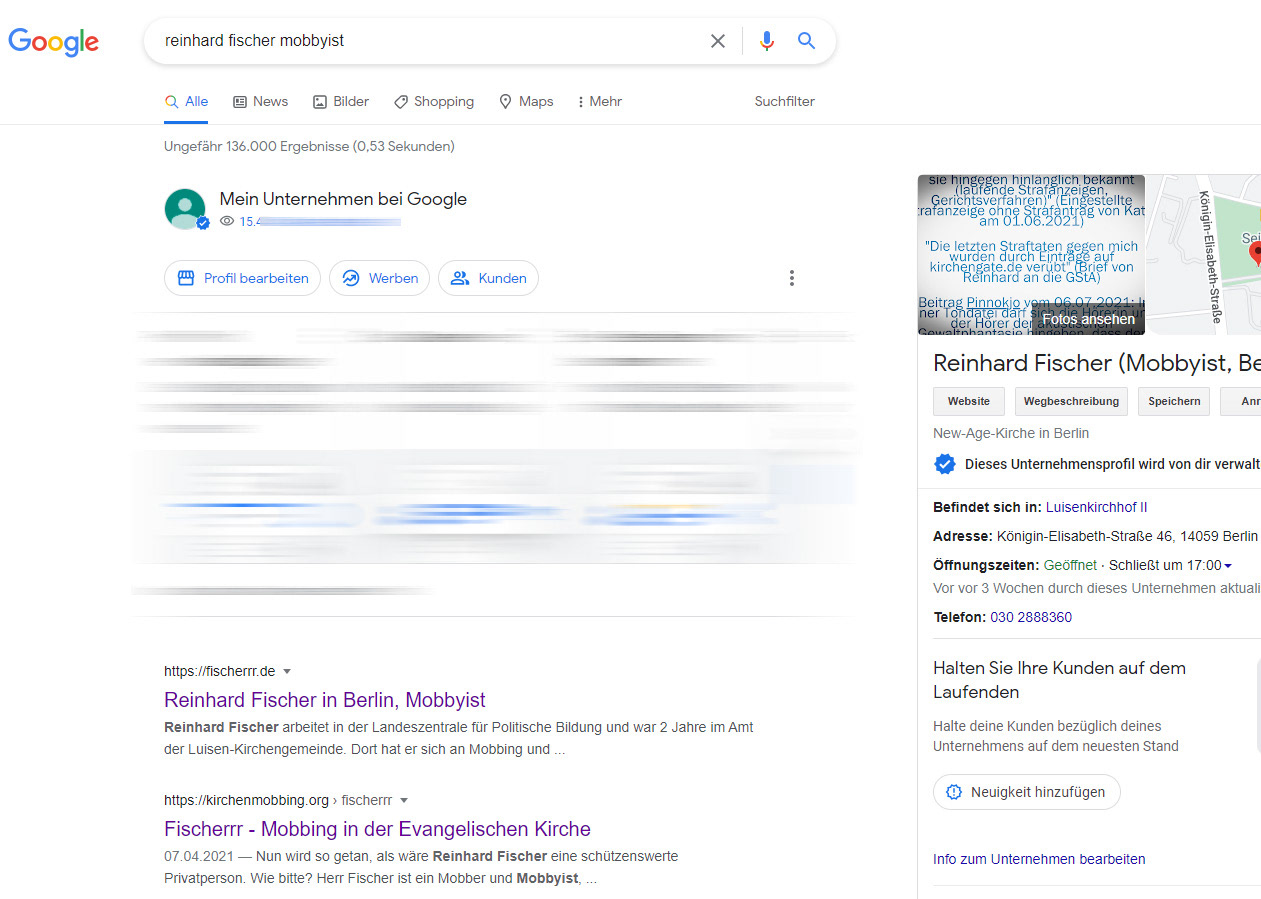Select the Alle results tab
1261x899 pixels.
(186, 102)
